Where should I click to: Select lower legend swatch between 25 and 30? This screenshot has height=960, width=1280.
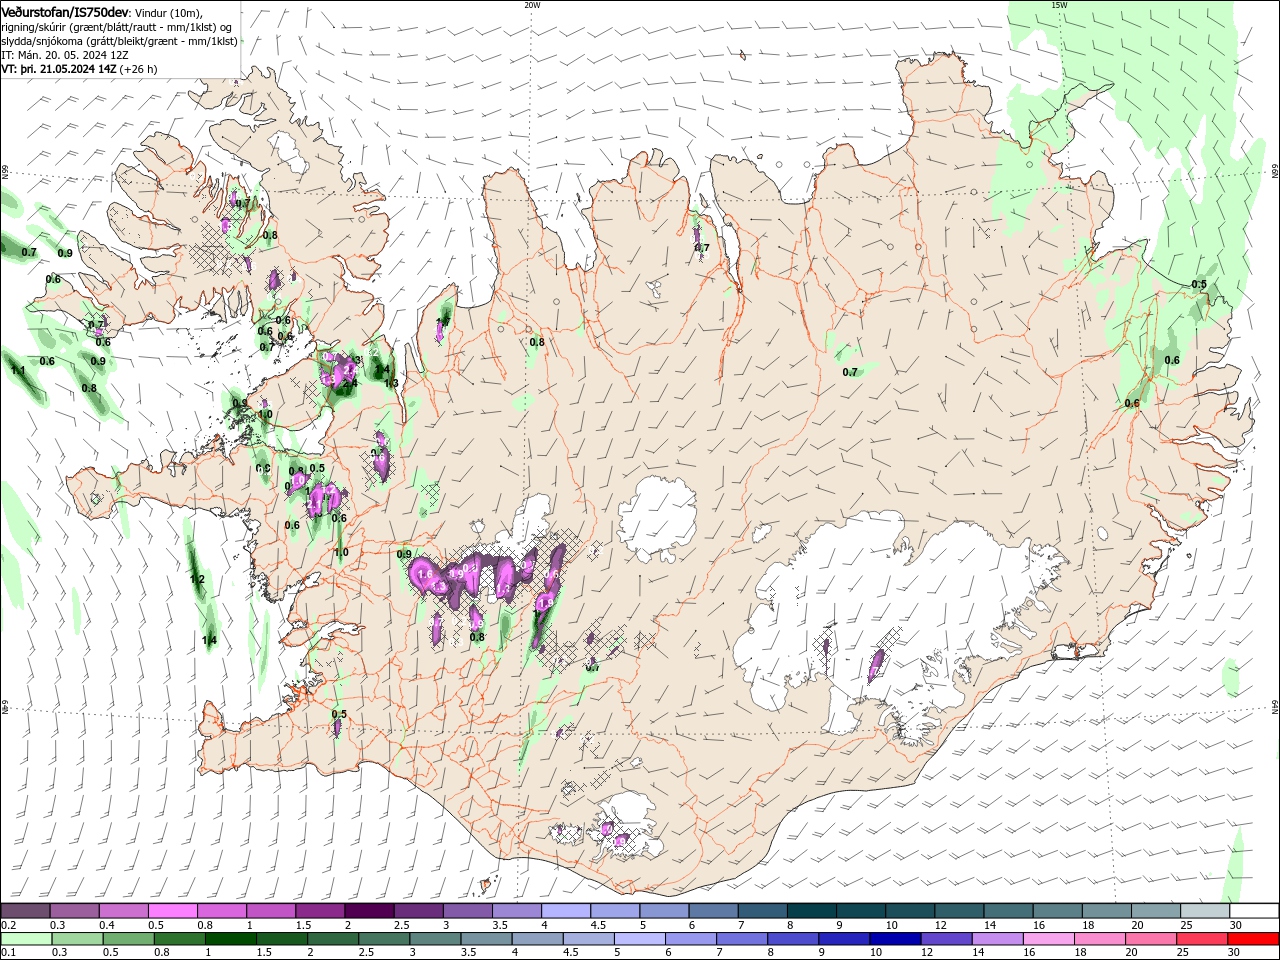[x=1201, y=939]
